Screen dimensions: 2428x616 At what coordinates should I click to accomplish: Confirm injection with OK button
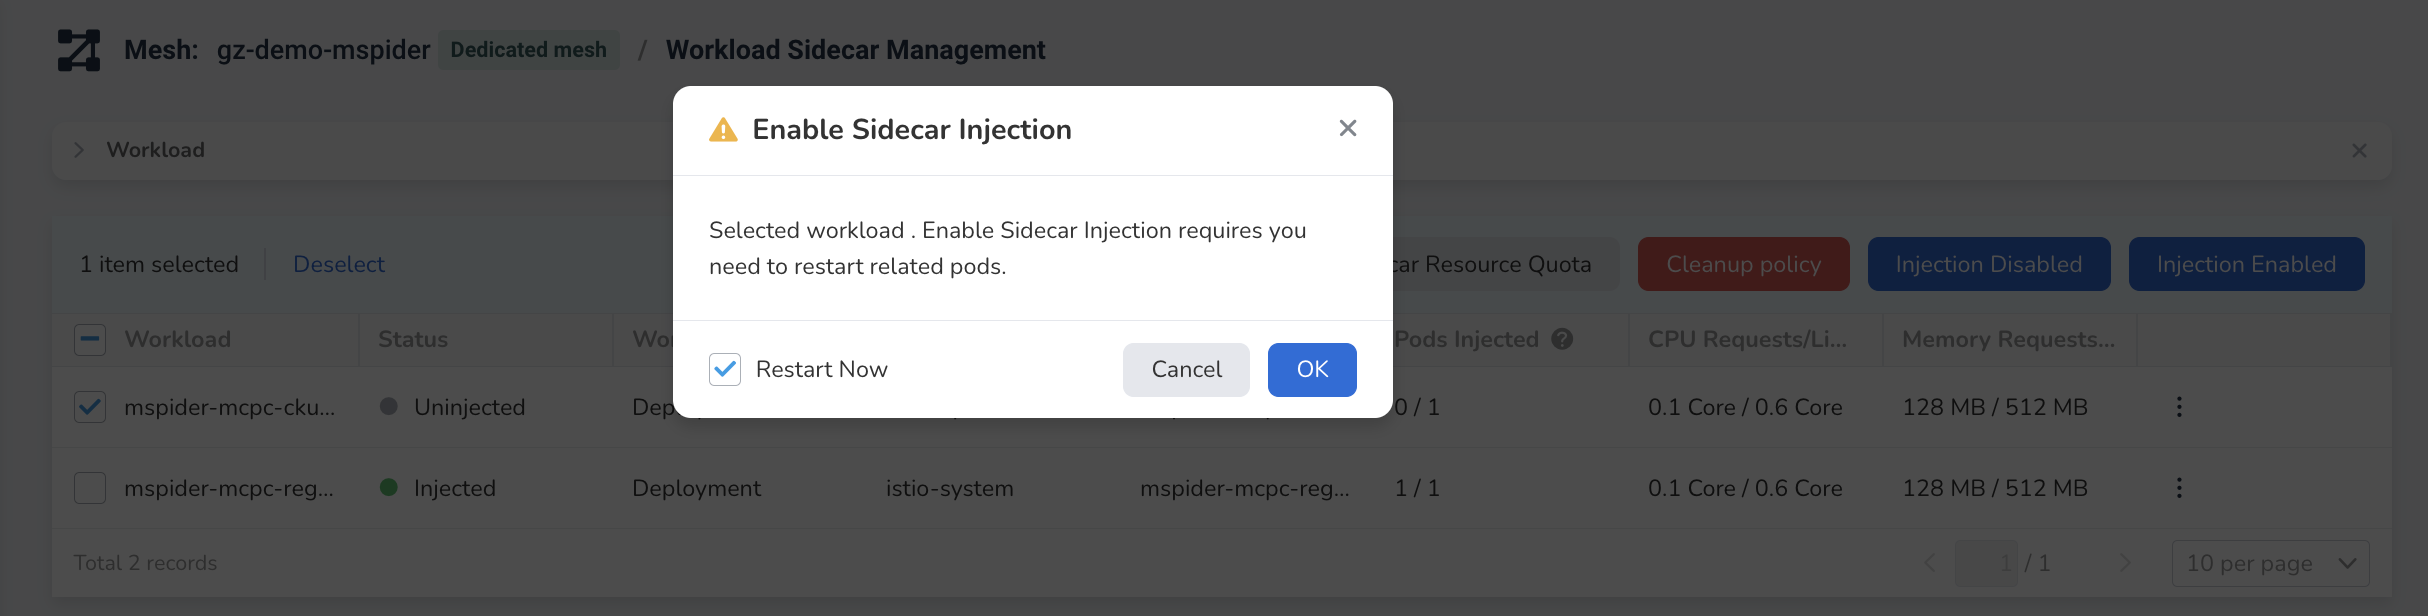coord(1312,370)
